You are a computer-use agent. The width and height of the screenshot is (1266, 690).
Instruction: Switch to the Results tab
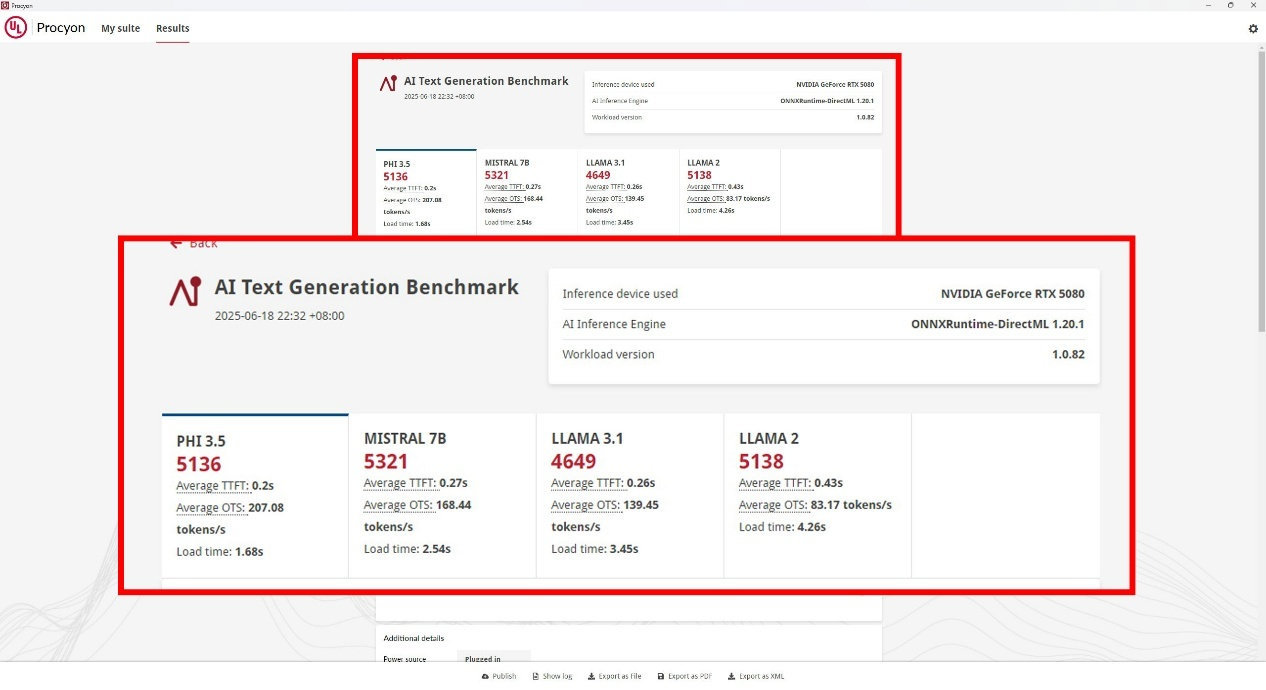(173, 29)
